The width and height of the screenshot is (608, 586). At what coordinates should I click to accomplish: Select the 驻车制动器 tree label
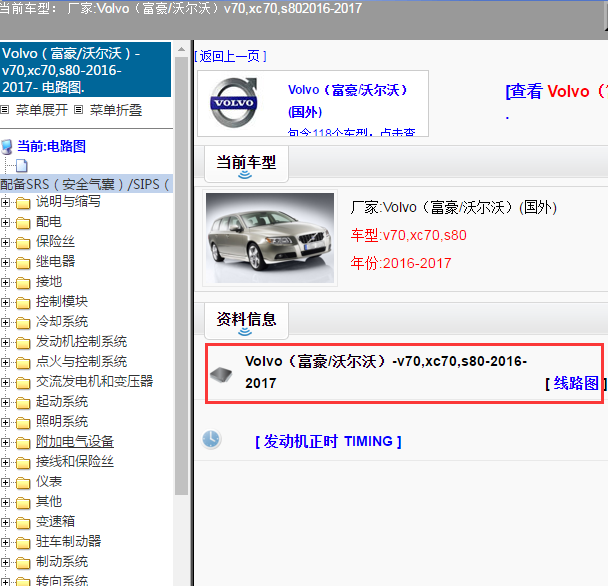click(x=69, y=541)
